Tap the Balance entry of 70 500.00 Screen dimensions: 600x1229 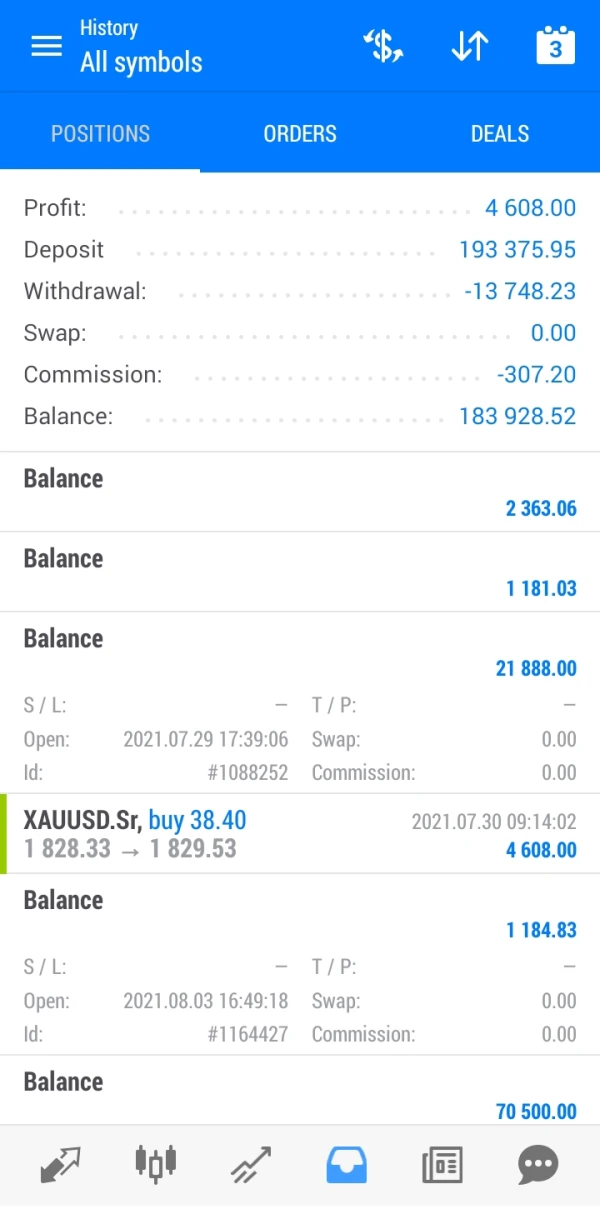point(300,1096)
